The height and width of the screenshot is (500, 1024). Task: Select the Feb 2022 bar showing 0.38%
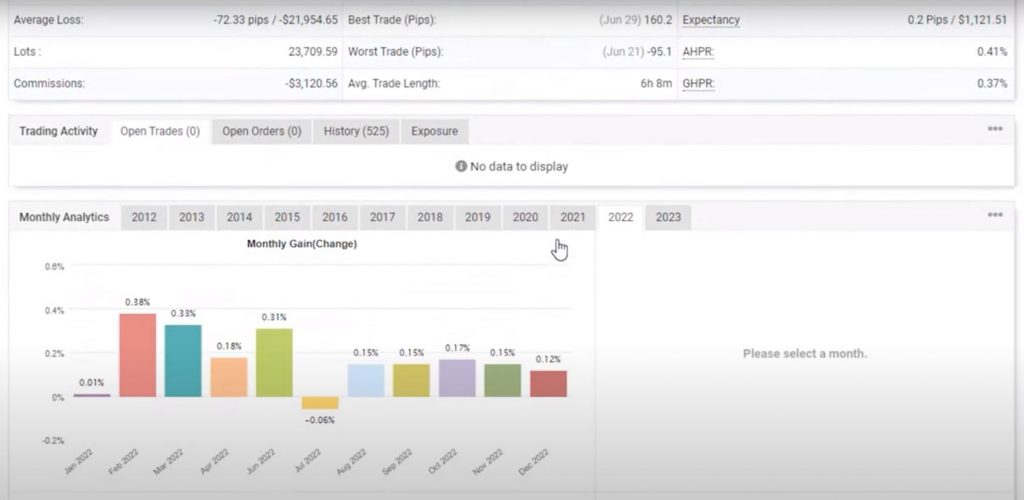pos(138,355)
